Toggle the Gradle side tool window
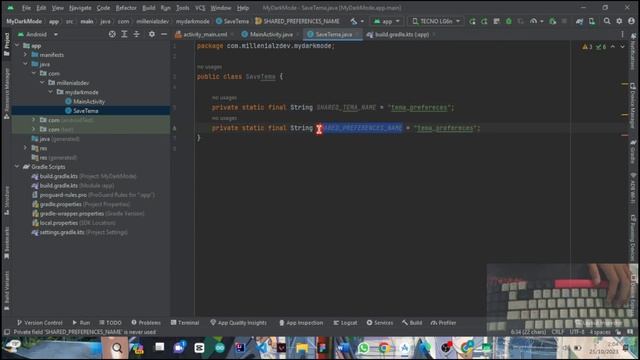The image size is (640, 360). coord(633,152)
